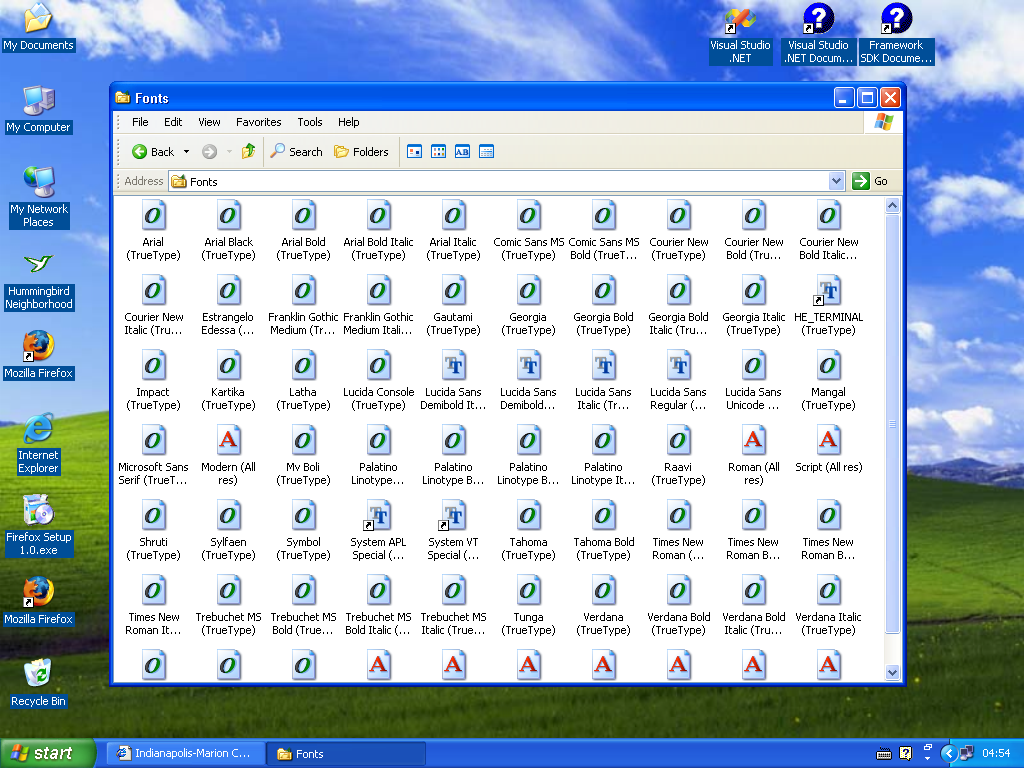Click the scrollbar up arrow

point(892,206)
